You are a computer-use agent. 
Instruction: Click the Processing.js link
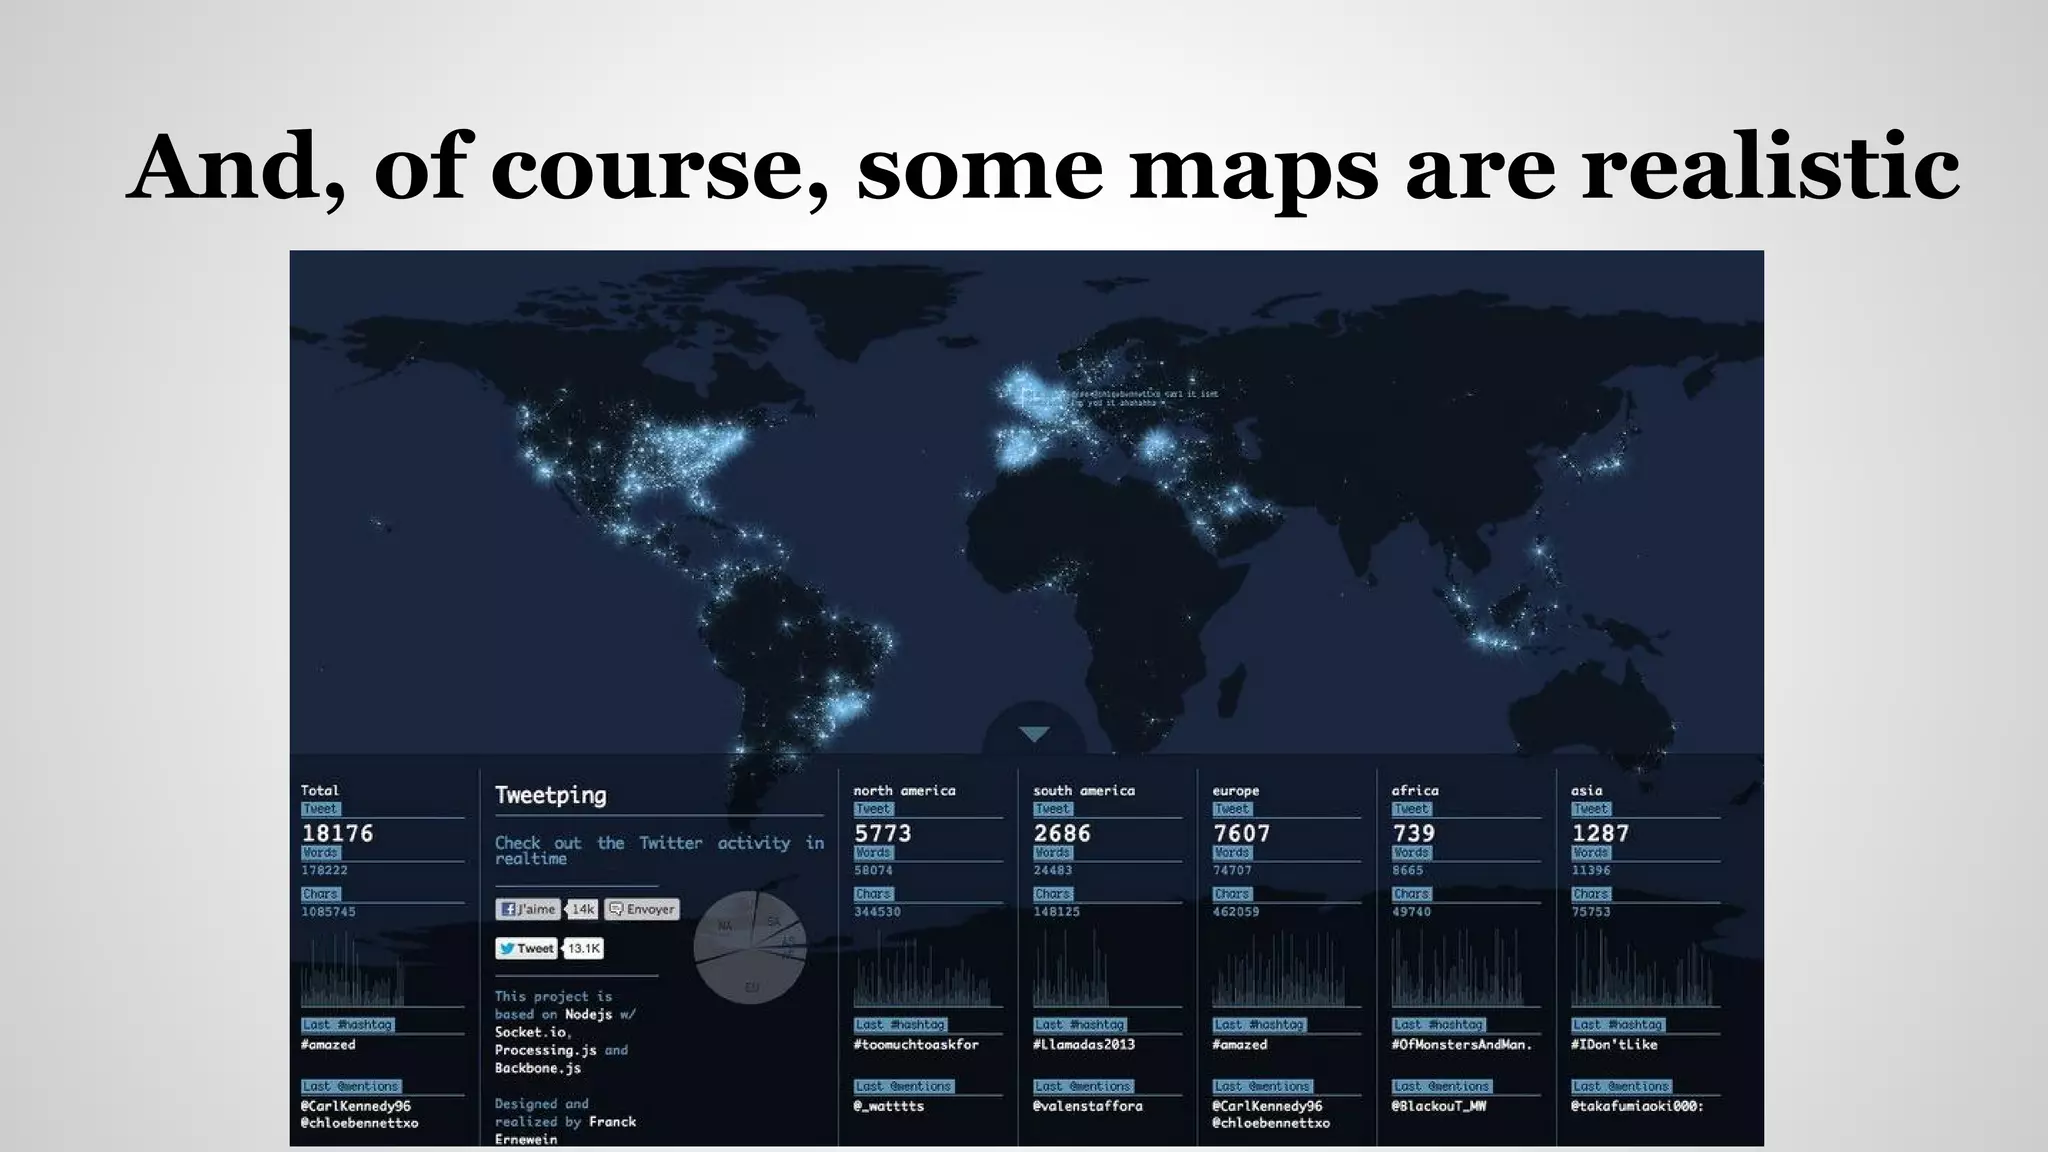[x=546, y=1050]
